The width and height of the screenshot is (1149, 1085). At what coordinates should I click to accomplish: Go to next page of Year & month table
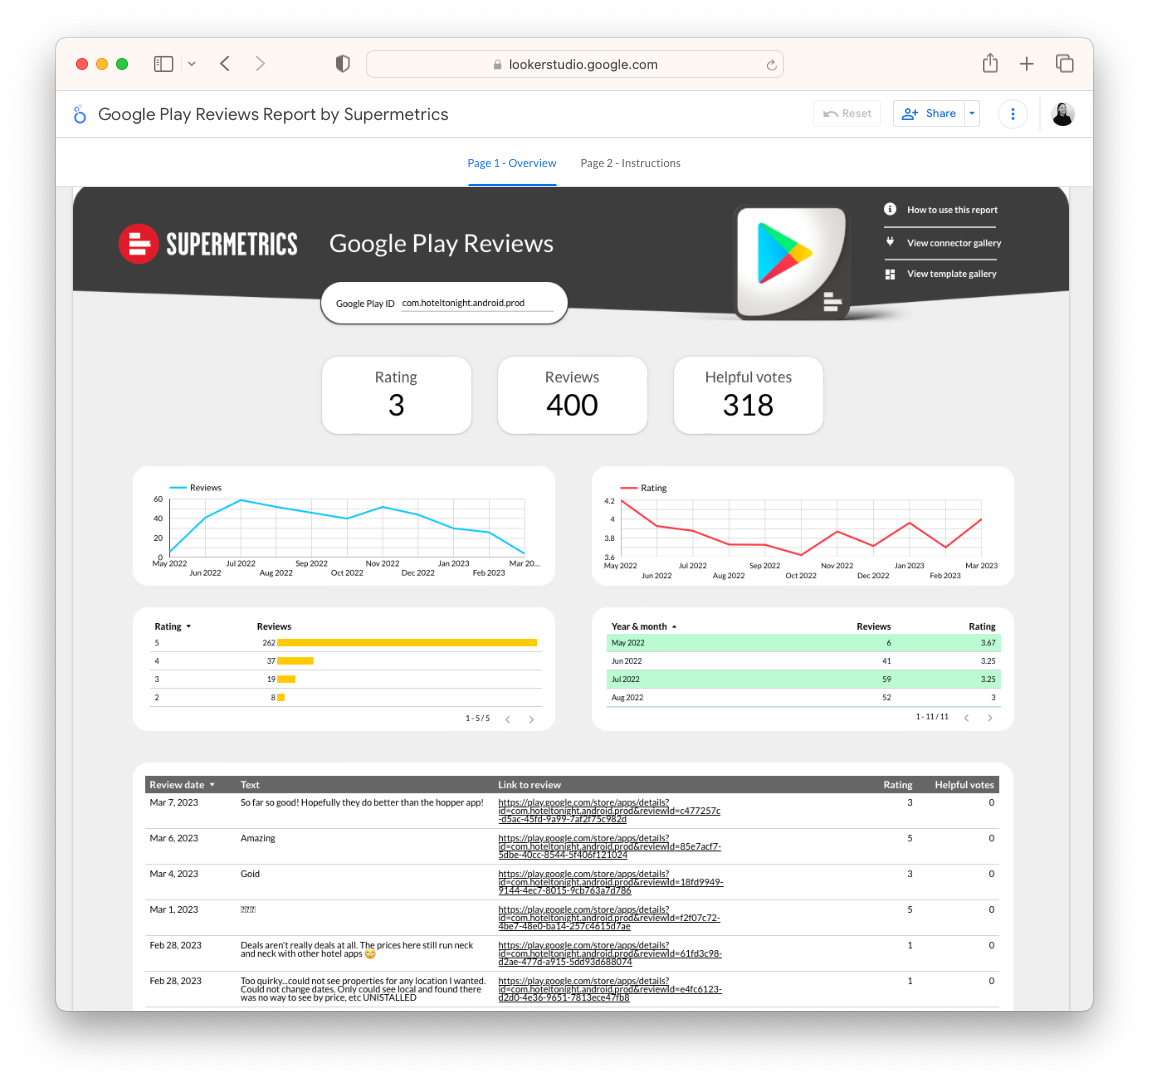point(990,718)
